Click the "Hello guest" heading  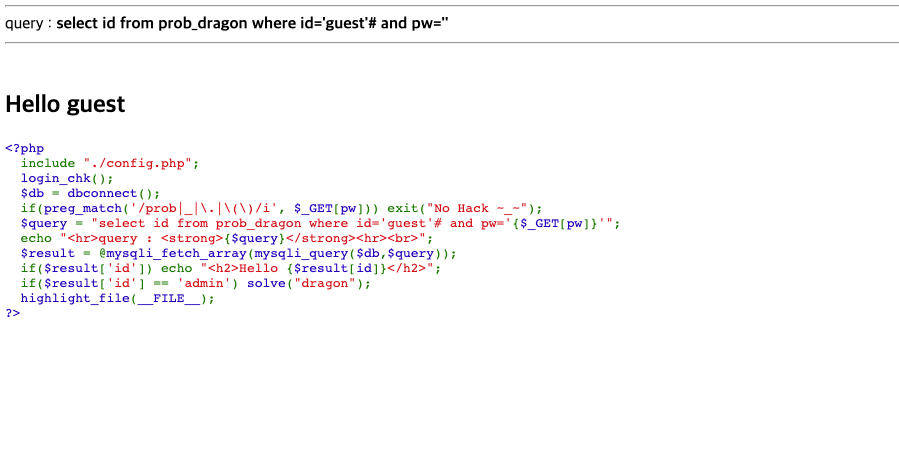[x=65, y=104]
